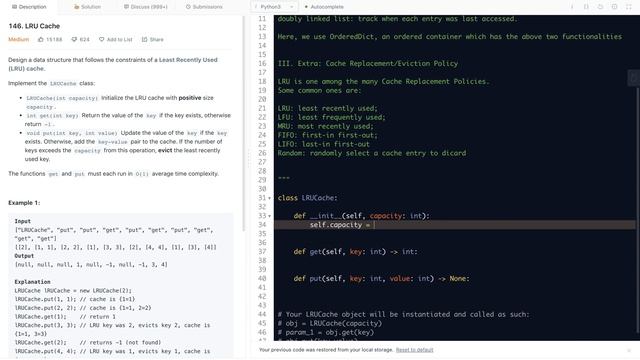
Task: Click the 'LFU: least frequently used;' comment line
Action: pyautogui.click(x=331, y=117)
